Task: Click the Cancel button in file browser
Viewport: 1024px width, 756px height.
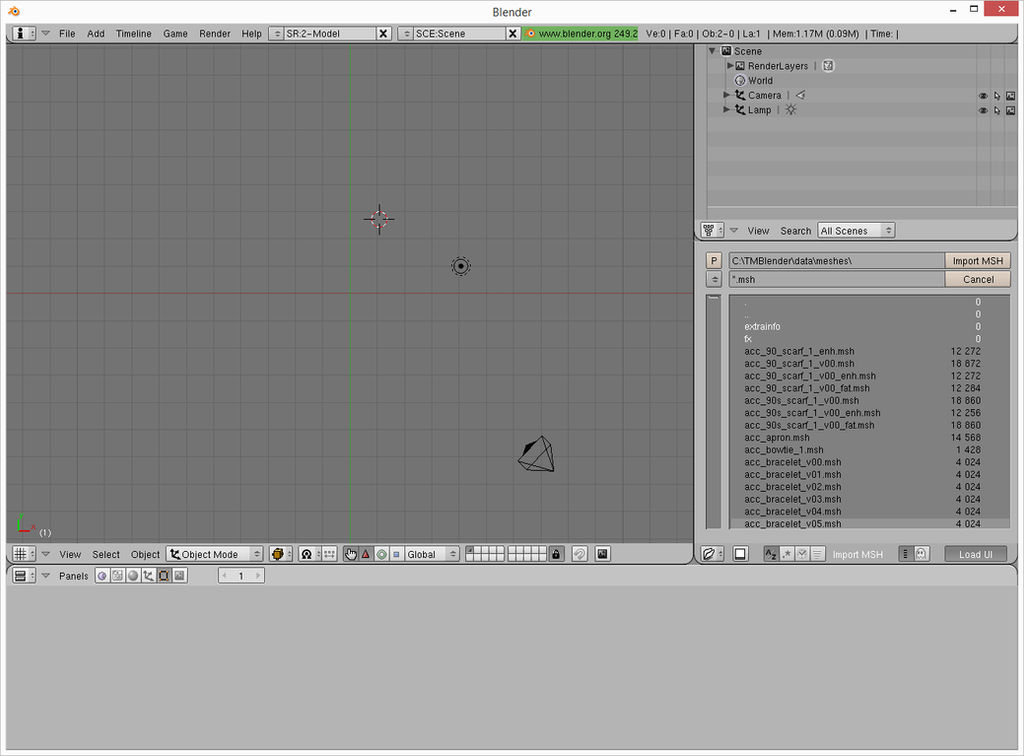Action: pyautogui.click(x=978, y=279)
